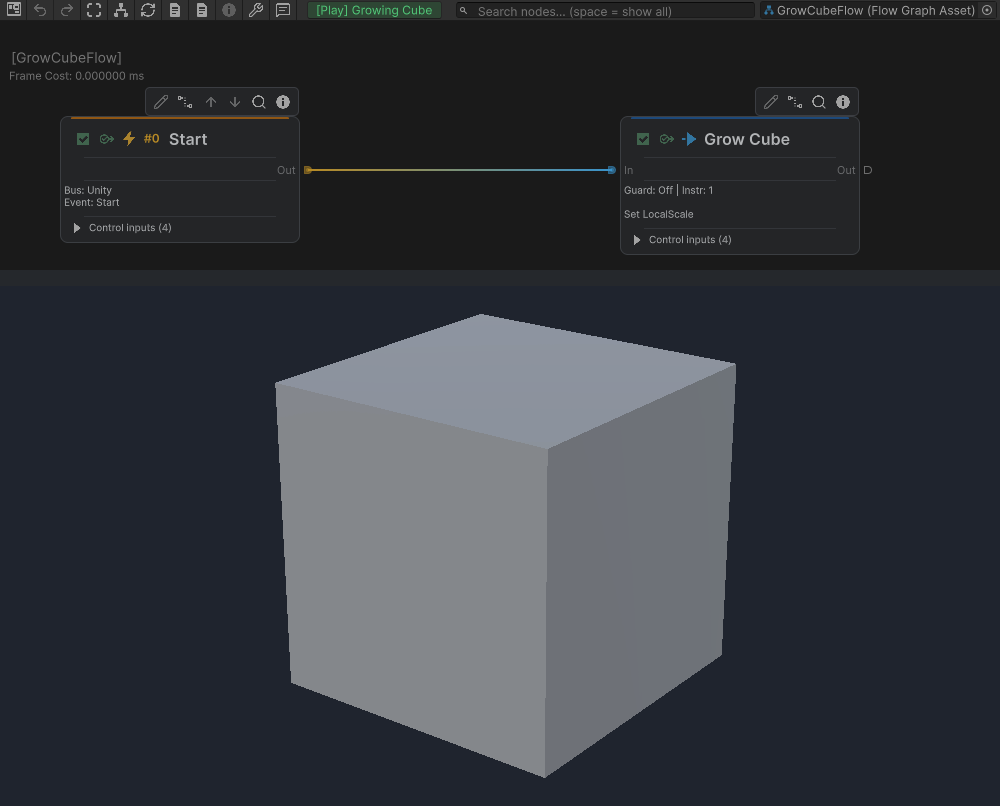Click the [Play] Growing Cube button
1000x806 pixels.
click(374, 10)
